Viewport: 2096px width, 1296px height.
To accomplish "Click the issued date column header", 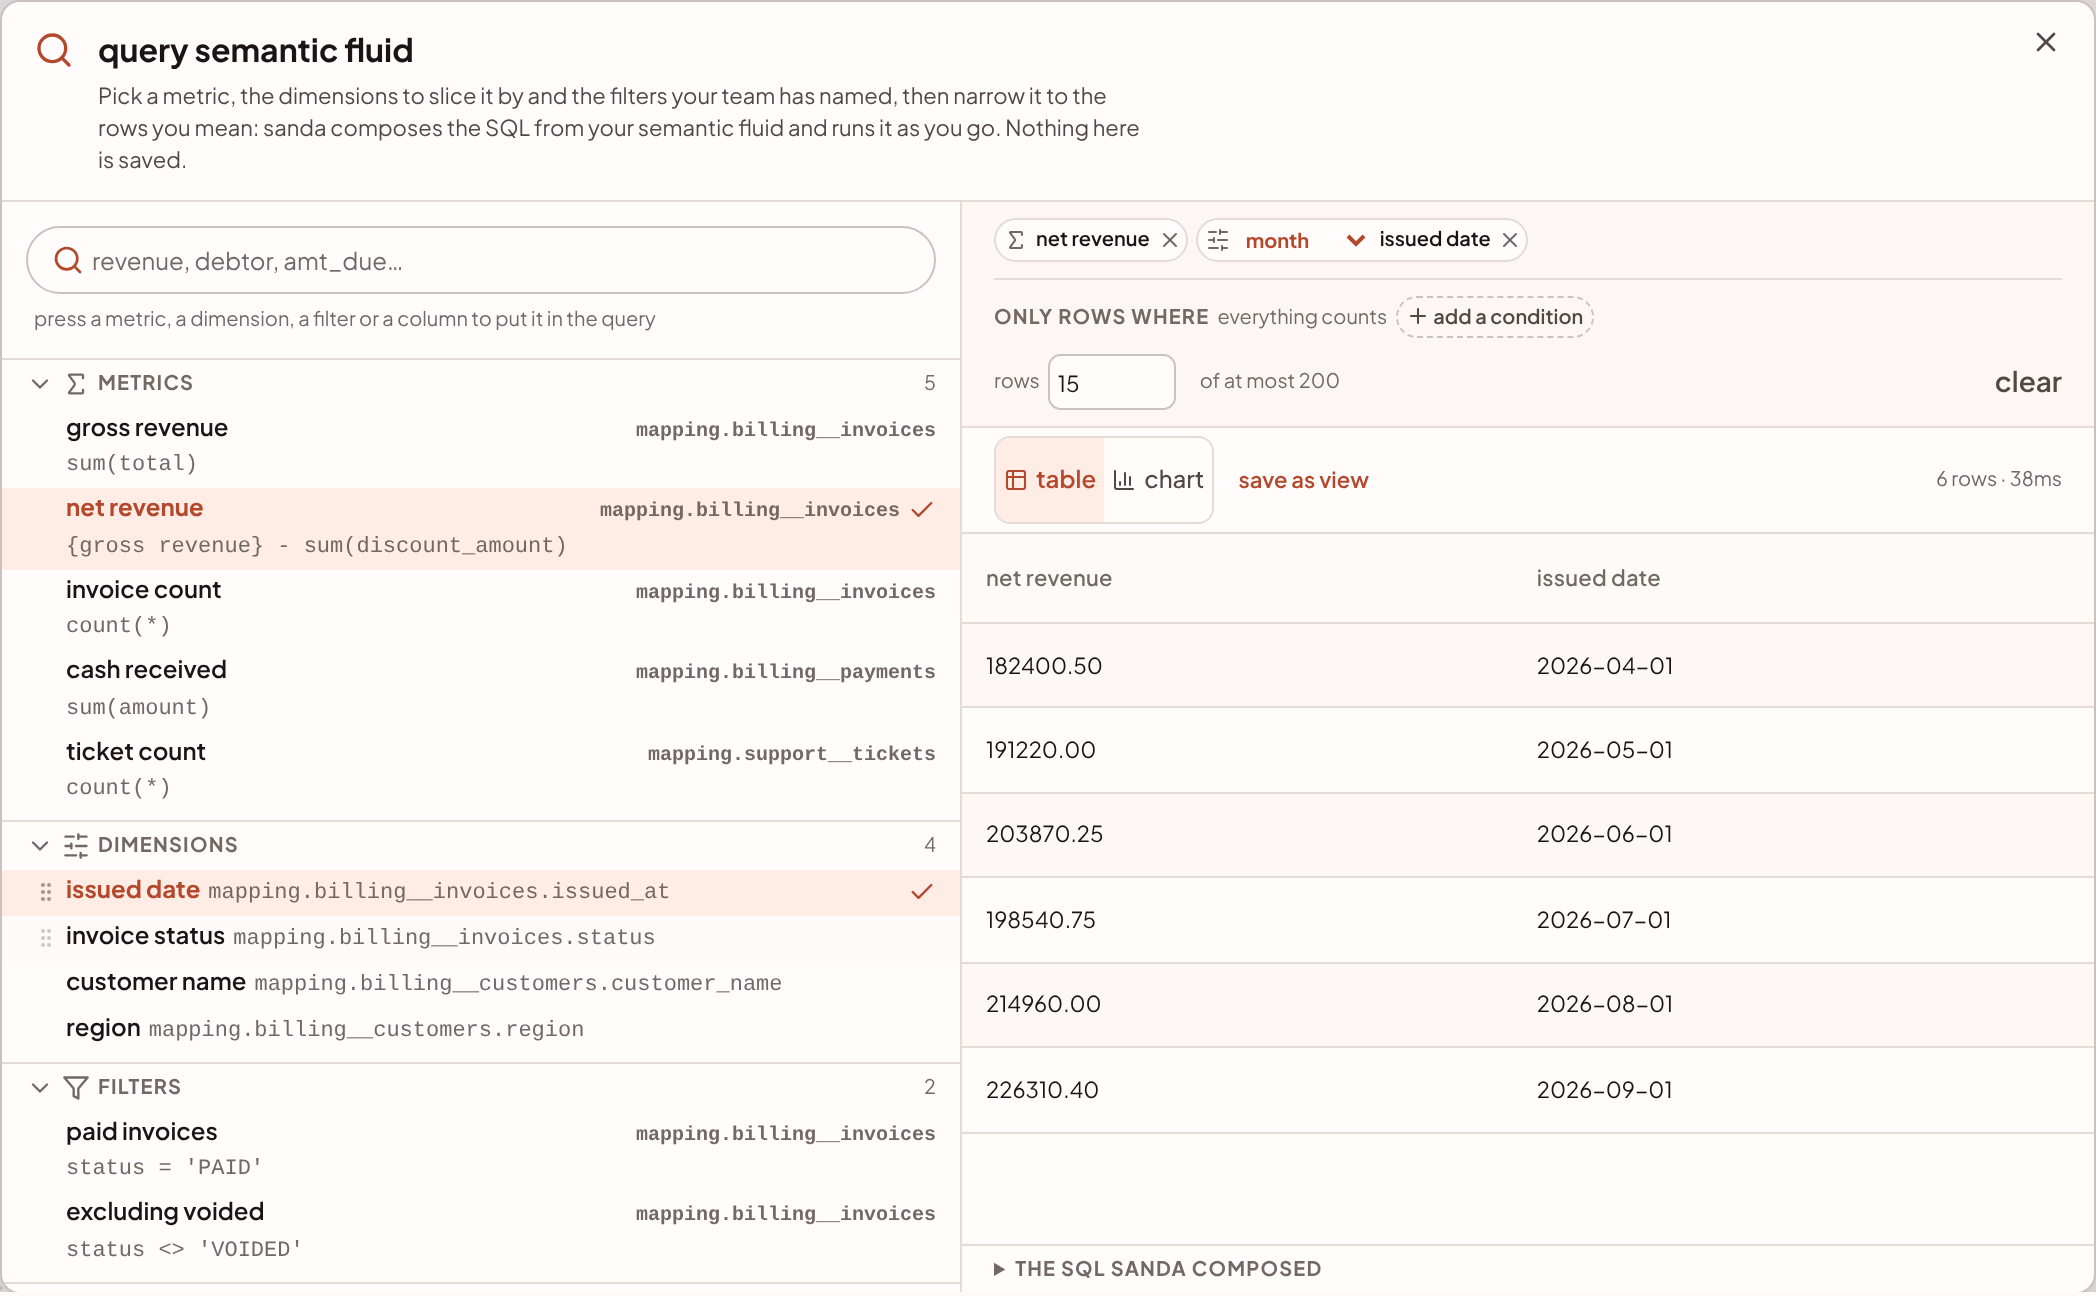I will pos(1598,578).
